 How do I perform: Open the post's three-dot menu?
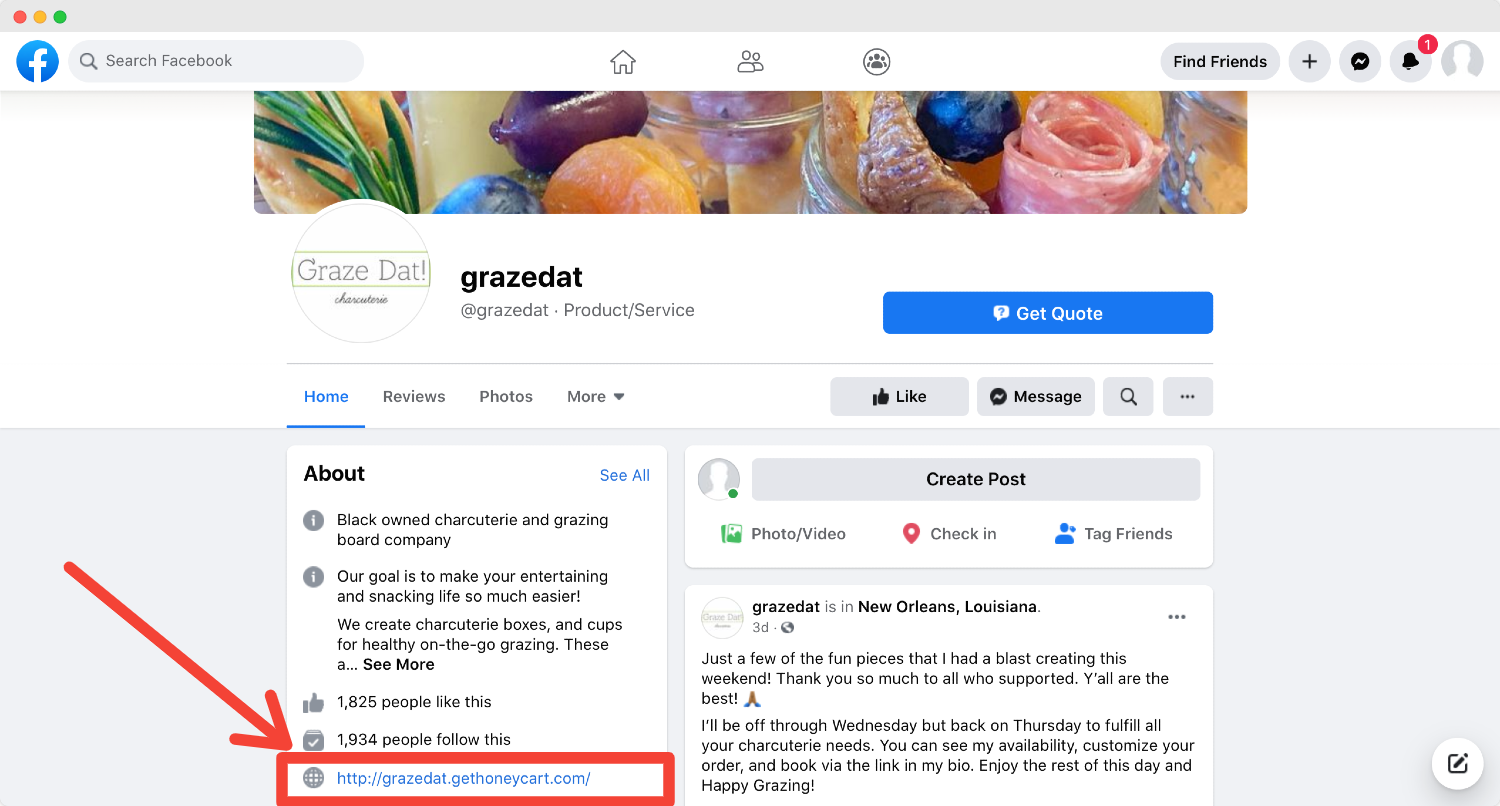tap(1177, 617)
